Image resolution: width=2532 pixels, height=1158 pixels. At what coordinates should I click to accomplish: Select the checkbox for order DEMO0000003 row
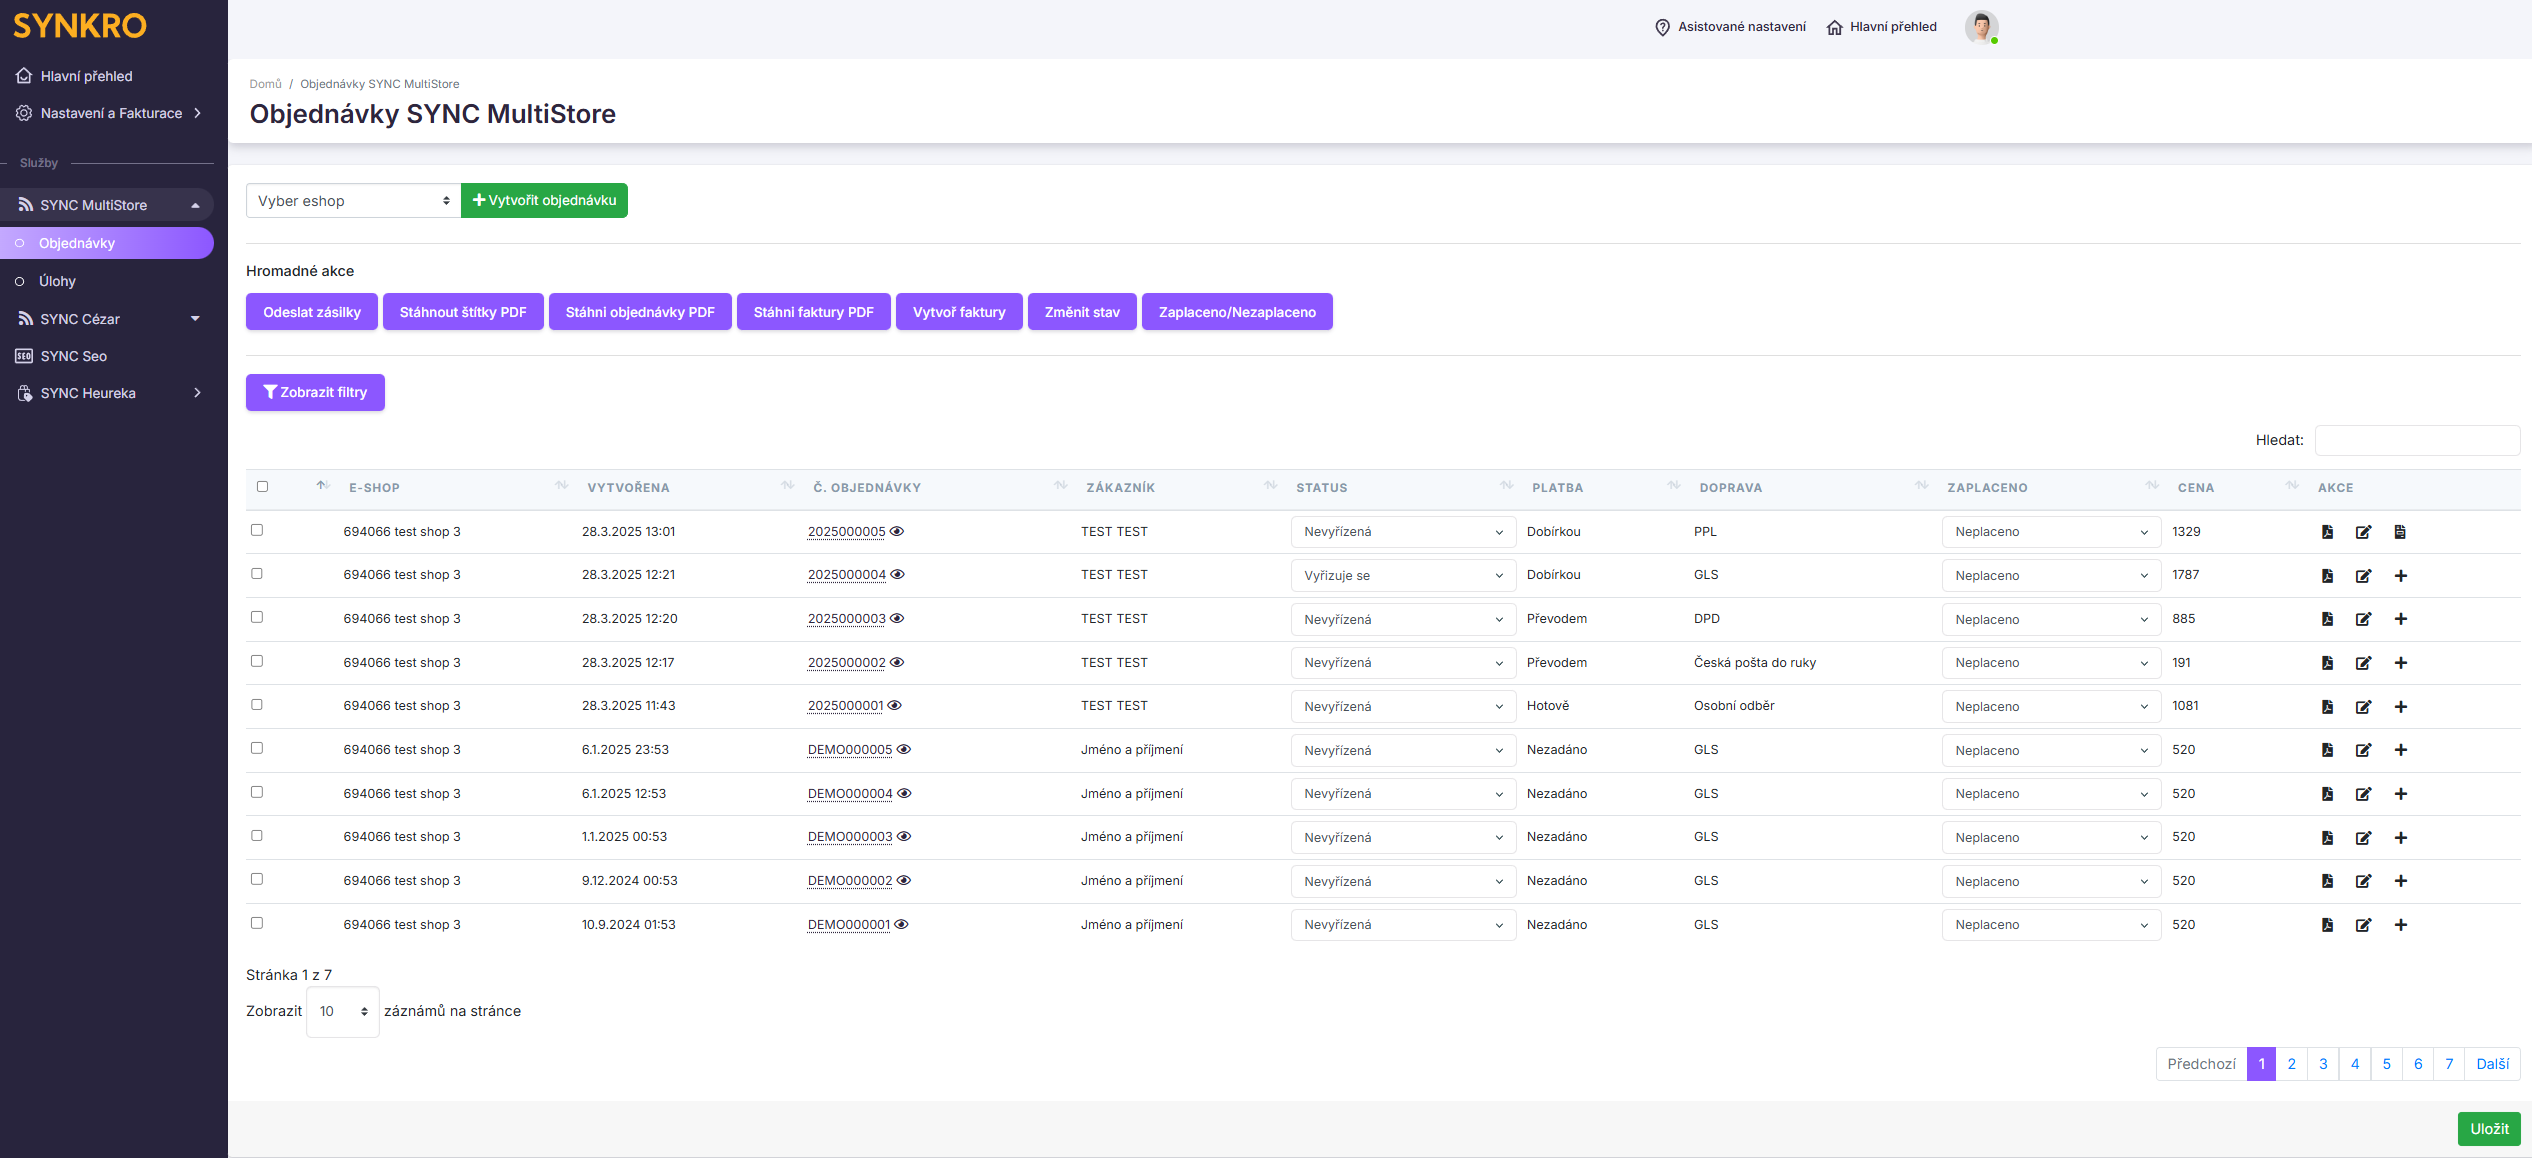pos(257,836)
